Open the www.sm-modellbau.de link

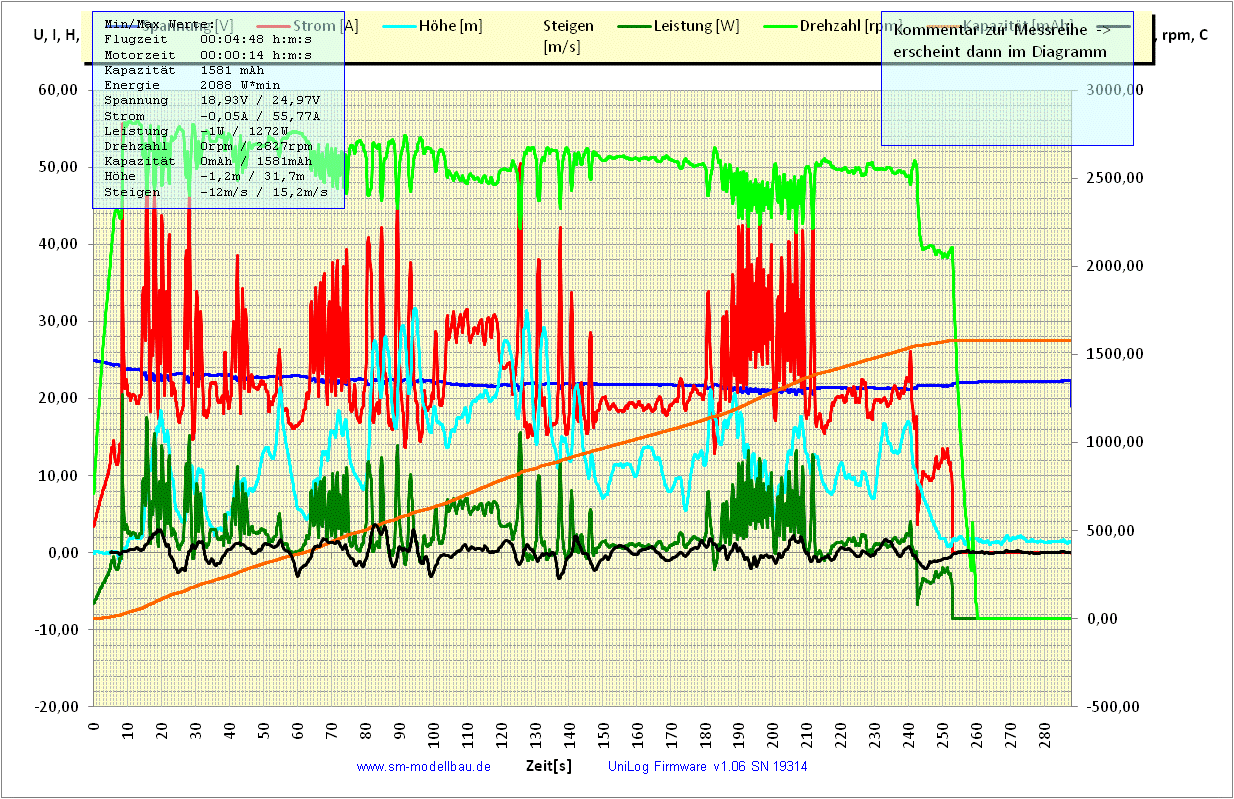point(423,767)
